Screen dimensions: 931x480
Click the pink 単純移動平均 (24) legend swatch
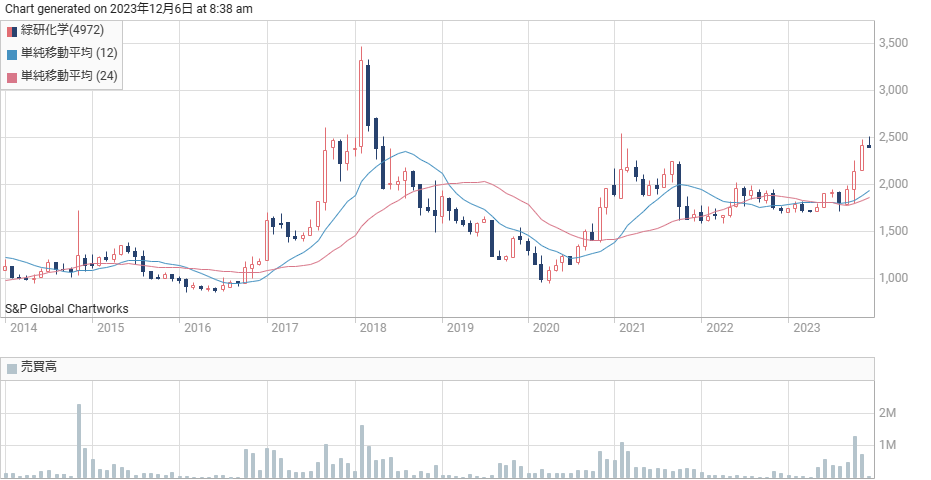12,77
